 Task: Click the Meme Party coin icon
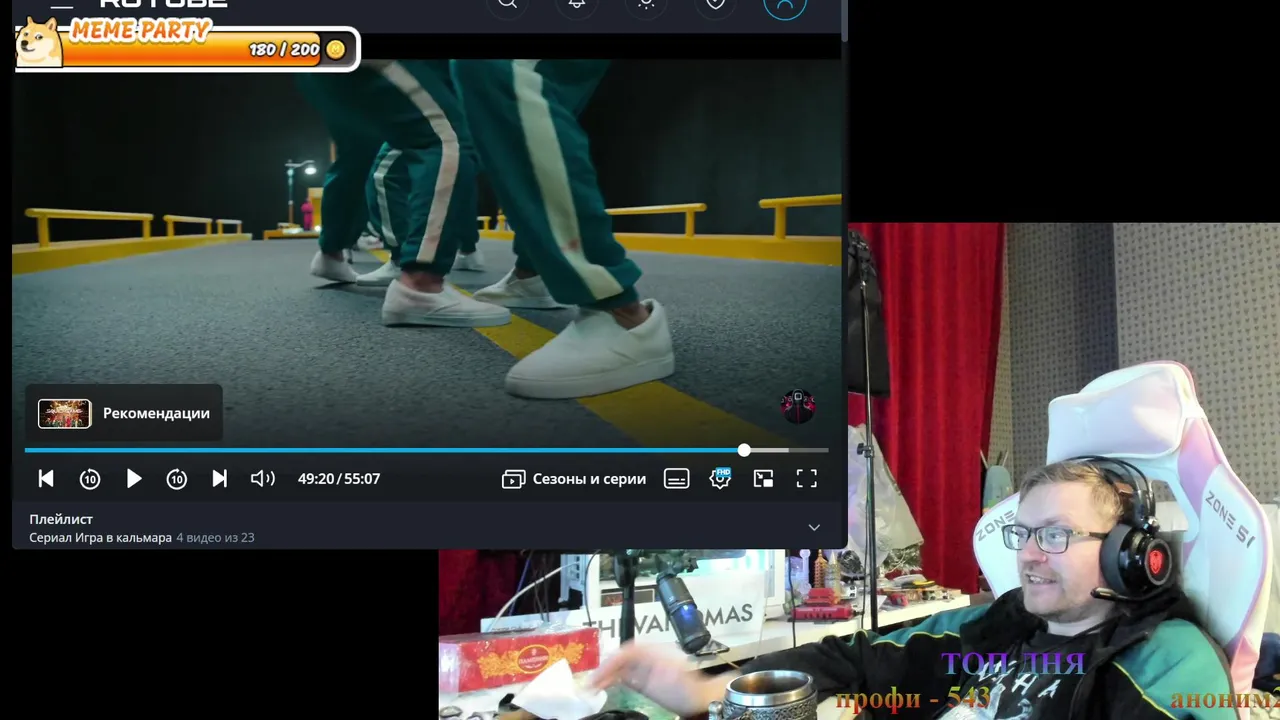(336, 49)
